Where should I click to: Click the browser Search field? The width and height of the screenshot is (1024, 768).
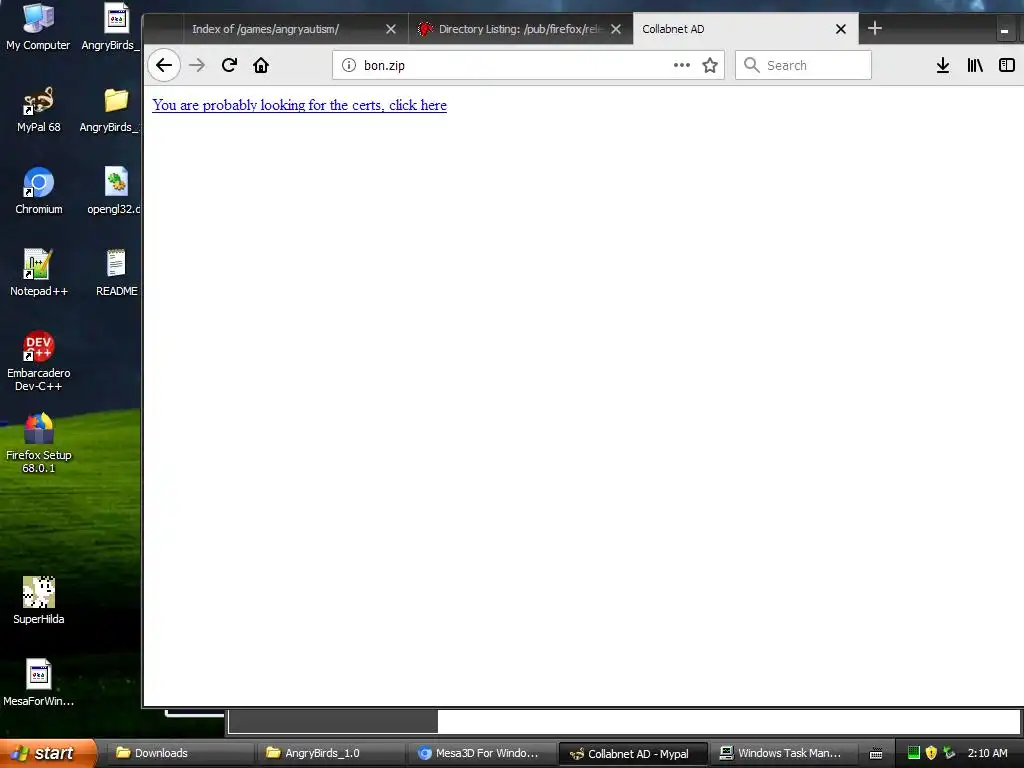(x=803, y=65)
